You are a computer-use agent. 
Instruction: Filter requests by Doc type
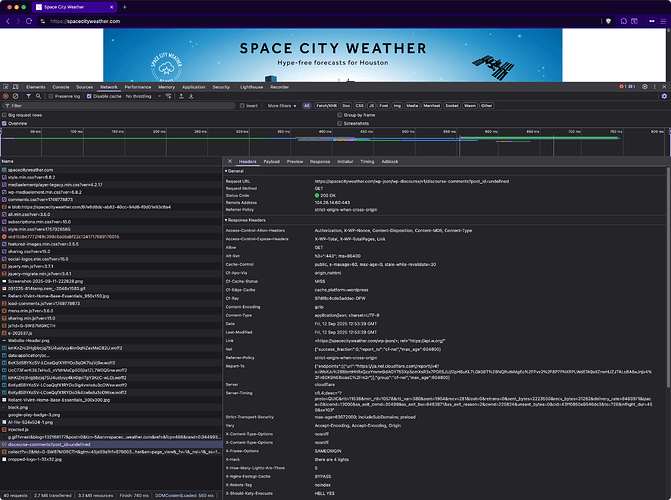pyautogui.click(x=346, y=106)
